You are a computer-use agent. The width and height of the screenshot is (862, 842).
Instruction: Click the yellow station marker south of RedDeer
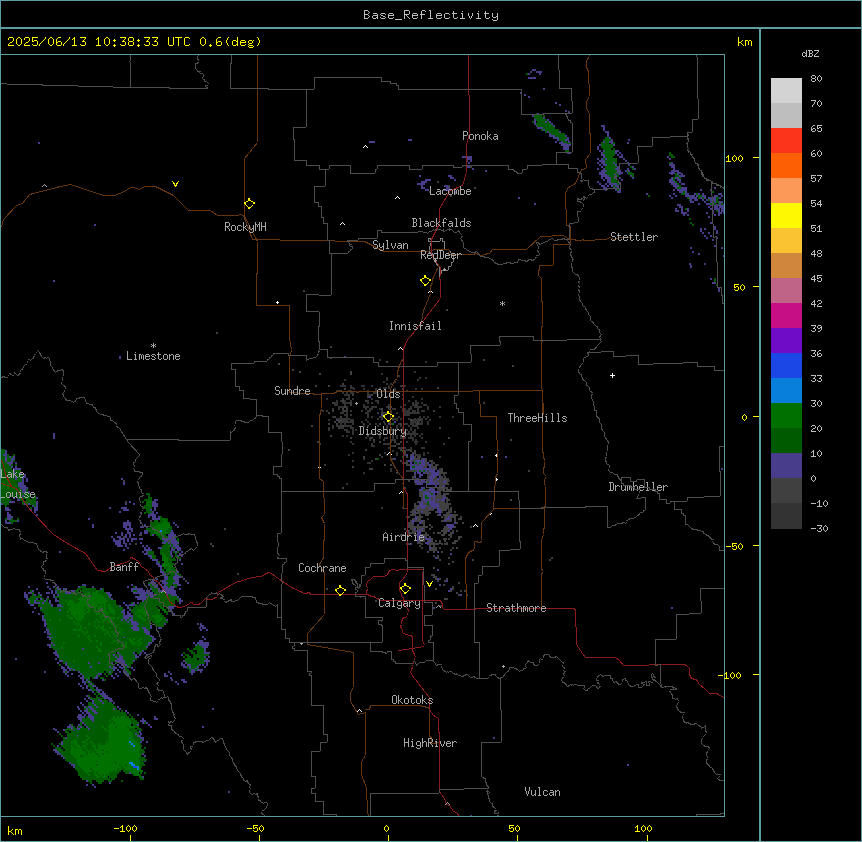(x=425, y=281)
